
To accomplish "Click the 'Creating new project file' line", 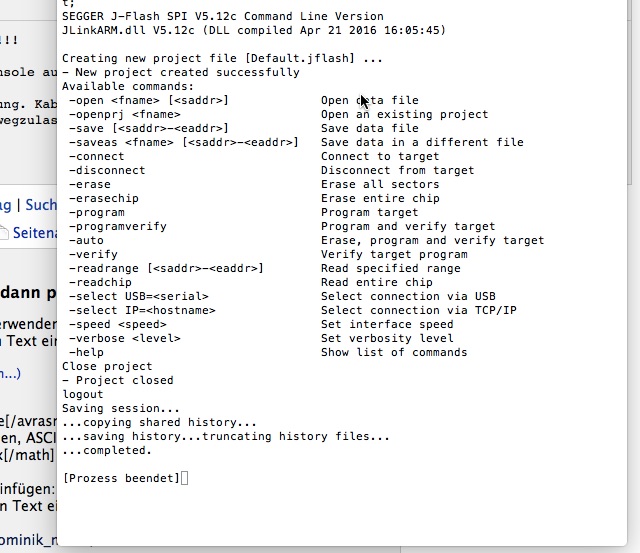I will [222, 58].
